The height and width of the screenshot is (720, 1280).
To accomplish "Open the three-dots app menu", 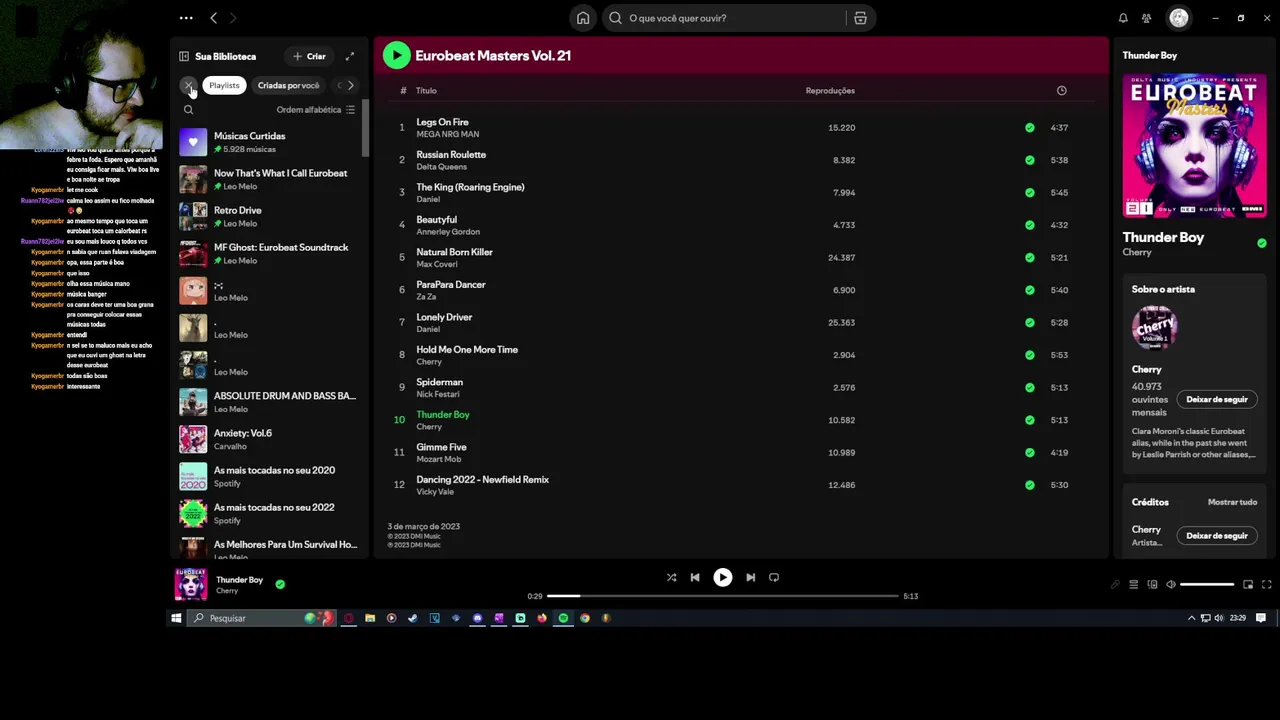I will (186, 18).
